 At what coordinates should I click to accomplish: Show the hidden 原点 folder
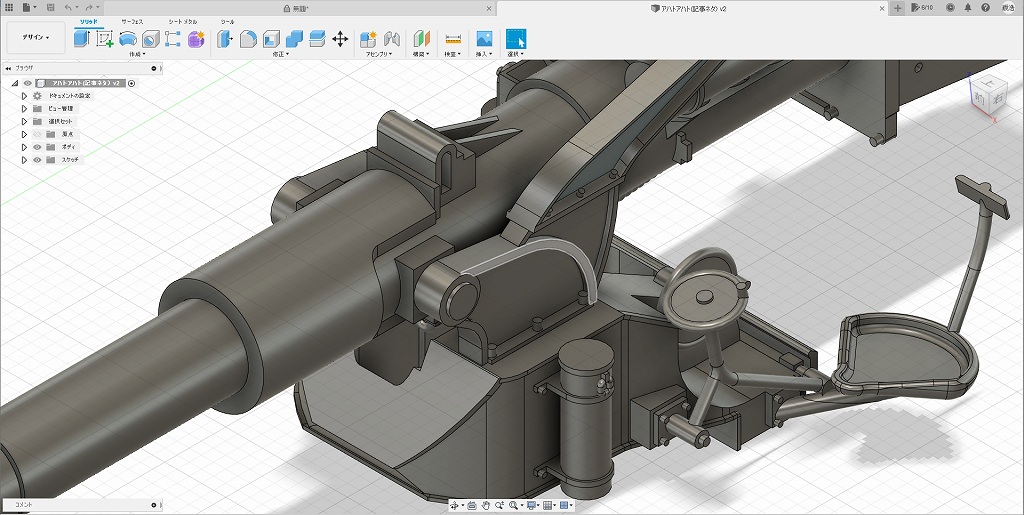pyautogui.click(x=37, y=133)
